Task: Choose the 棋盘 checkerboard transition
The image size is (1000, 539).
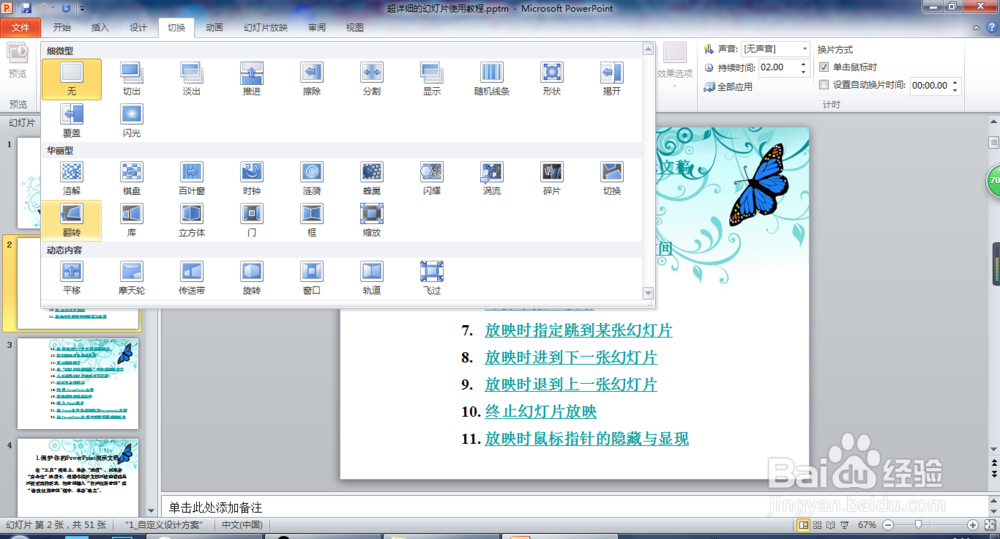Action: [x=131, y=179]
